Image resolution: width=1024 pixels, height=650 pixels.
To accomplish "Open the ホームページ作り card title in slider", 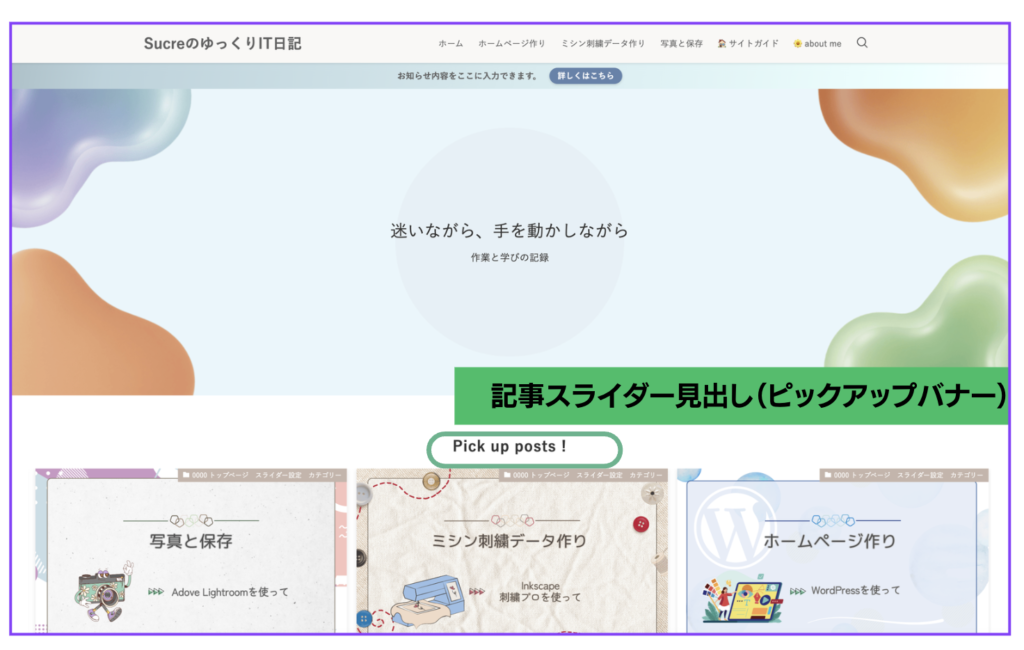I will pyautogui.click(x=830, y=541).
